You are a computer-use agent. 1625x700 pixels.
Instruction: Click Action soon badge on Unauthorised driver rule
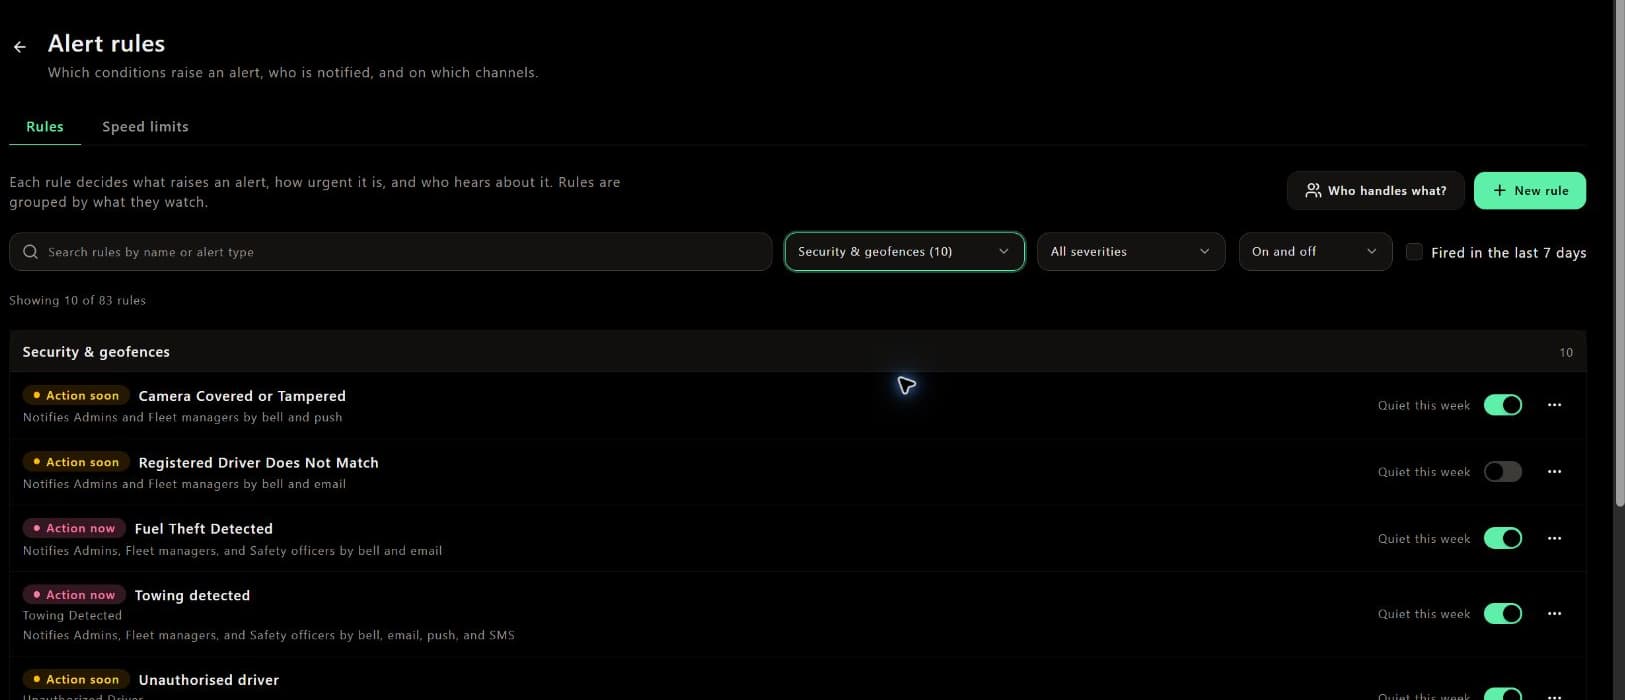point(76,679)
